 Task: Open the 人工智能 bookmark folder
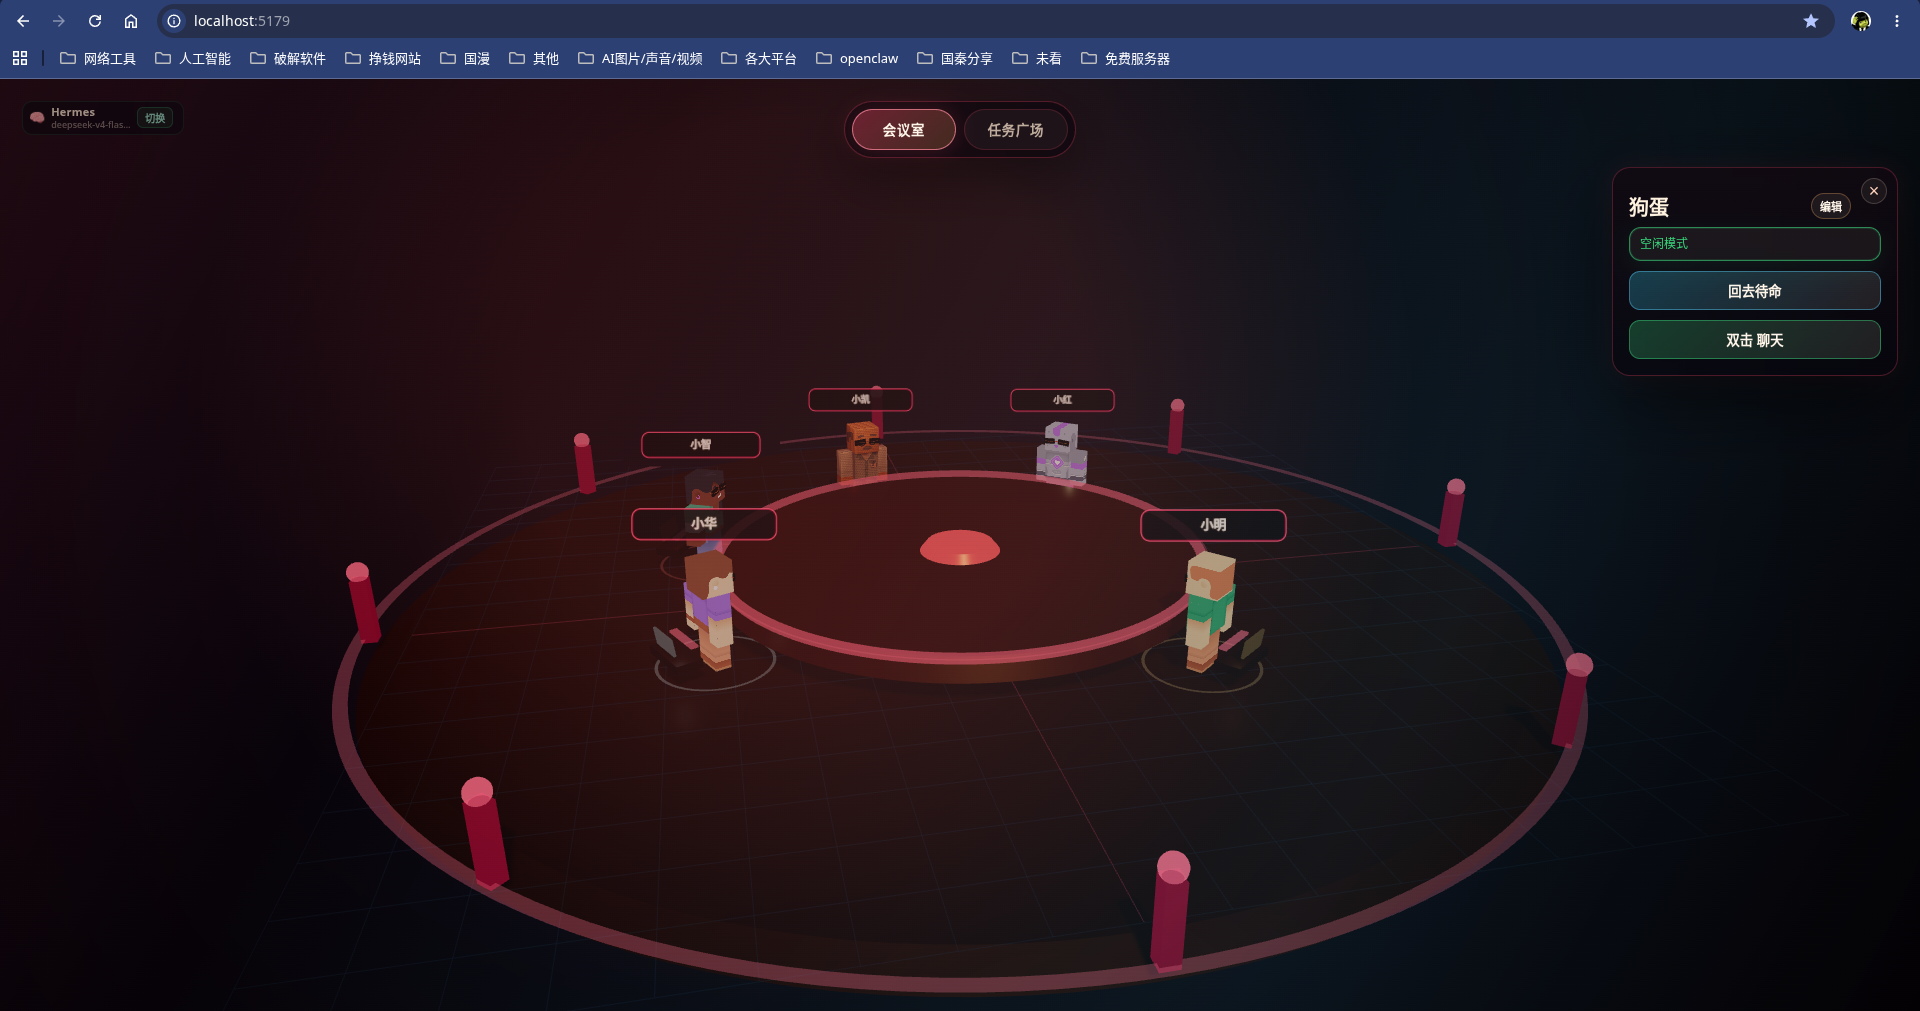coord(193,59)
